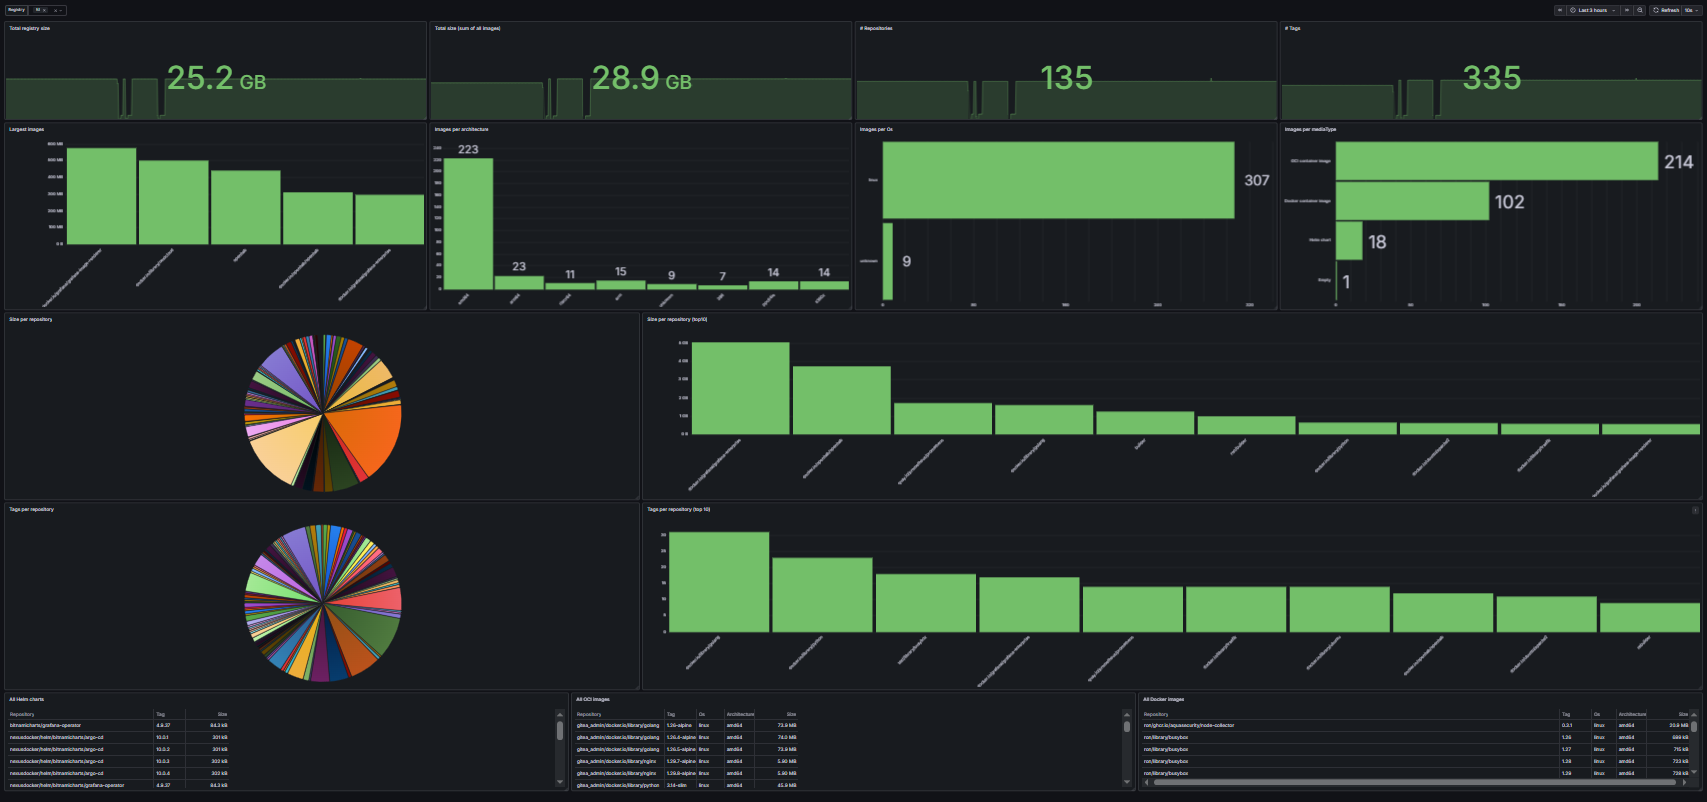
Task: Open 'Largest images' panel title
Action: click(26, 129)
